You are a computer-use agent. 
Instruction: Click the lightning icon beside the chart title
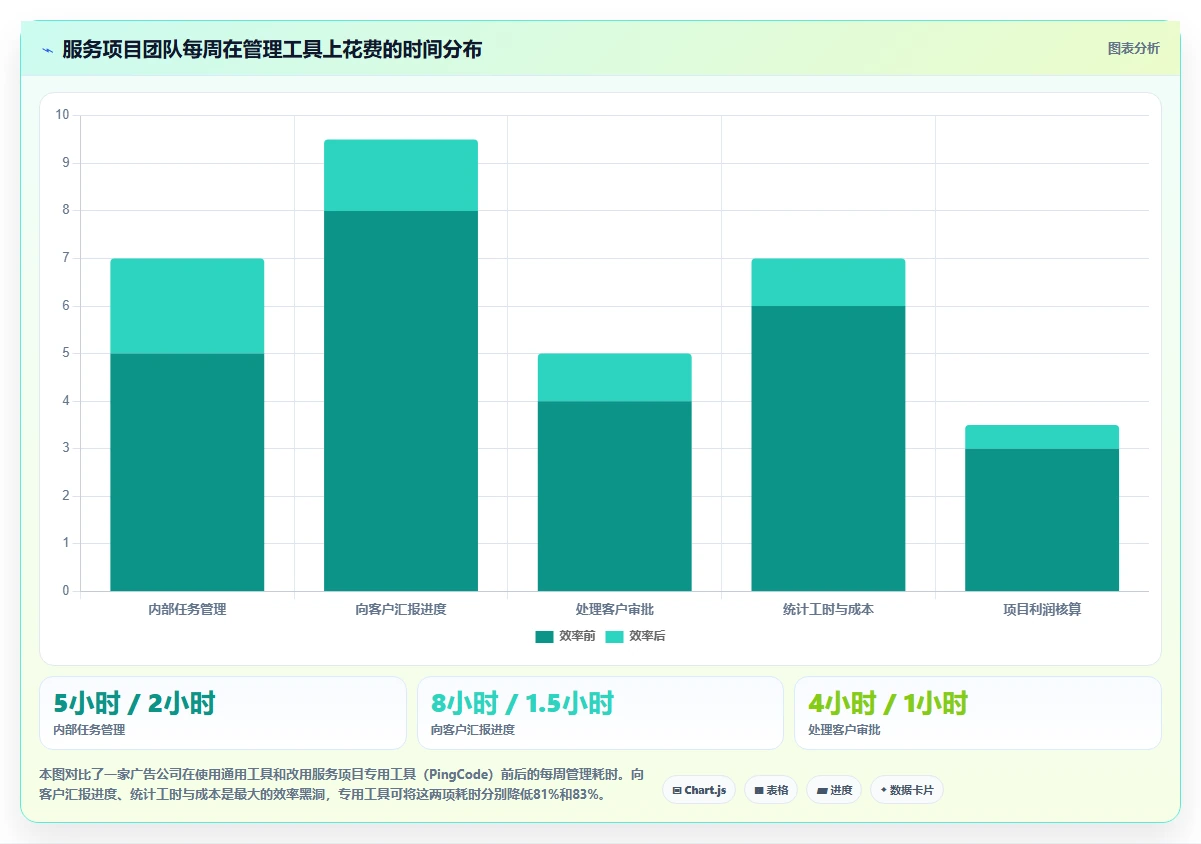[47, 49]
